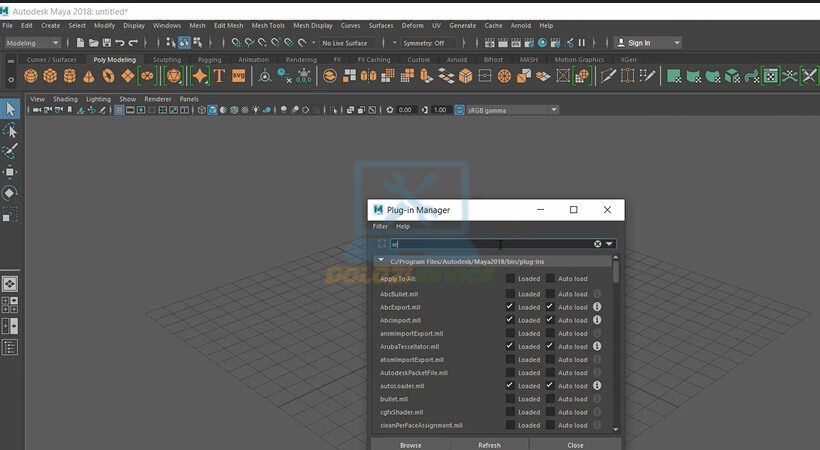Toggle the viewport Smooth Shade All cube

point(212,110)
